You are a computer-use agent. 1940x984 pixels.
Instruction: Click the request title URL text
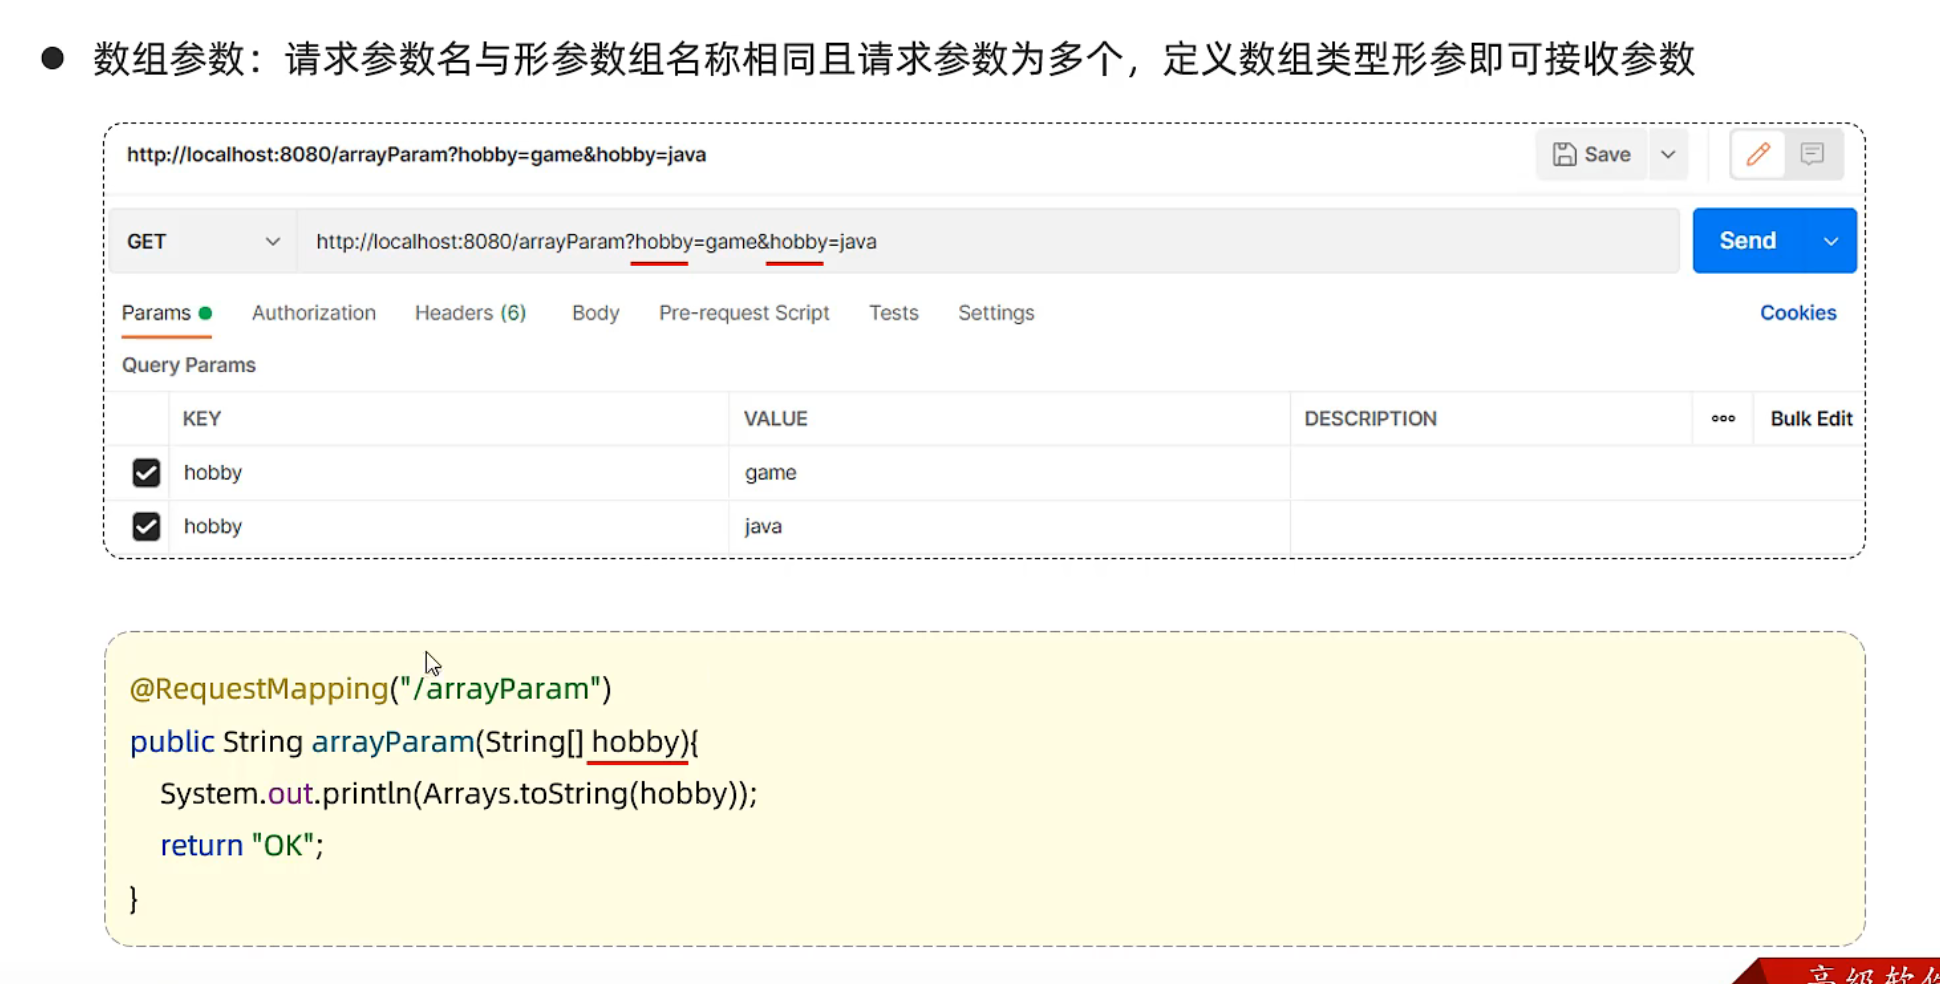tap(416, 154)
